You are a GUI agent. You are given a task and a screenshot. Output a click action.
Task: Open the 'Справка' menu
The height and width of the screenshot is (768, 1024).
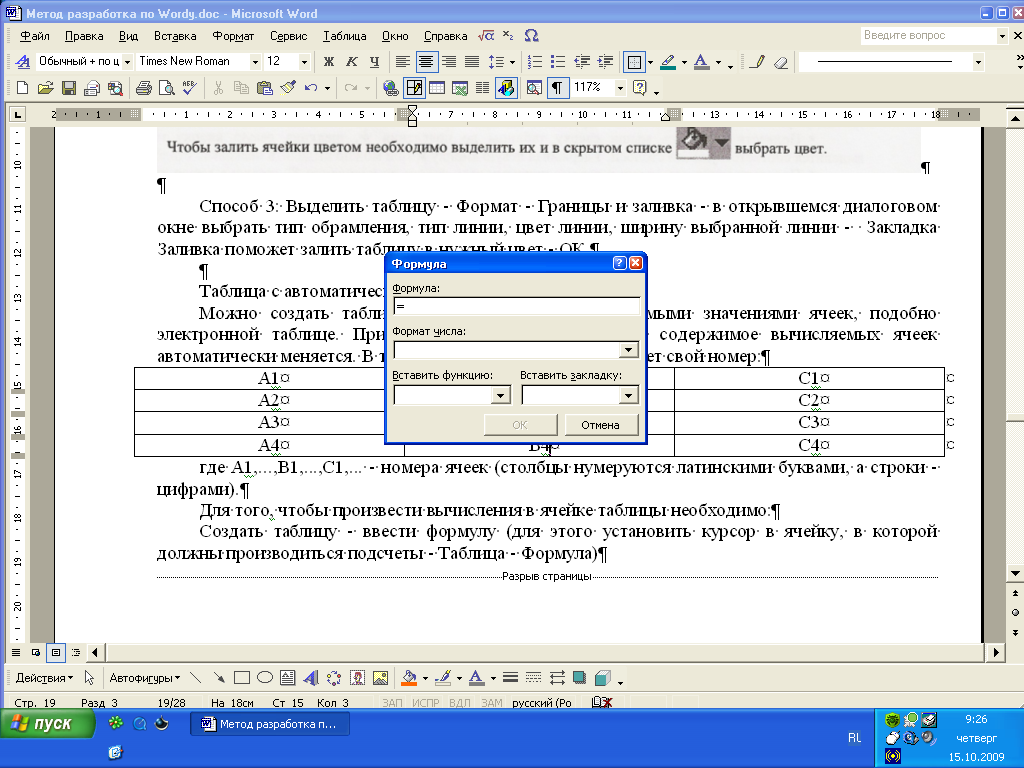(x=445, y=36)
